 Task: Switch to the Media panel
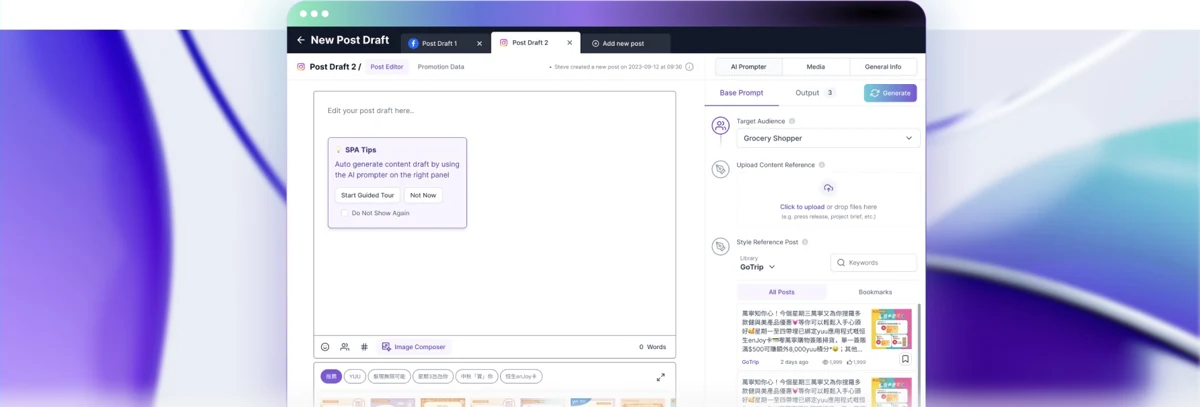(816, 67)
